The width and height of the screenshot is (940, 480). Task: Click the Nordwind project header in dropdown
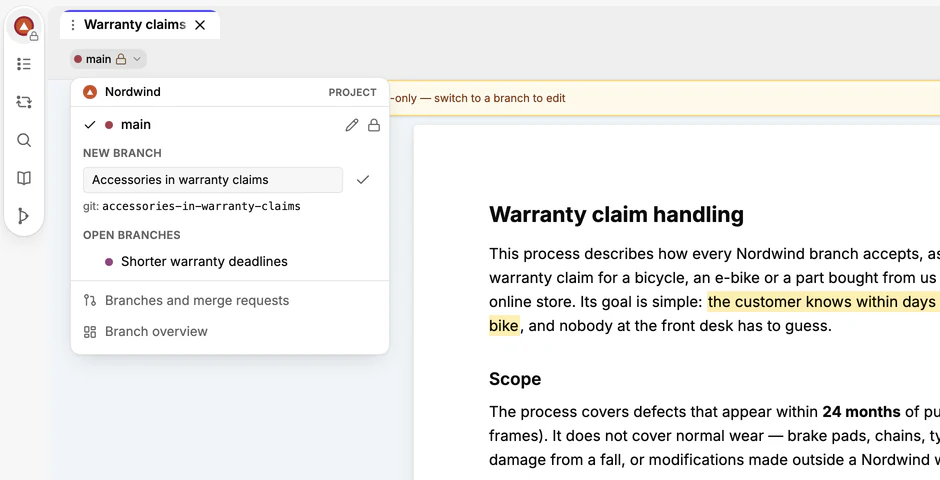230,92
